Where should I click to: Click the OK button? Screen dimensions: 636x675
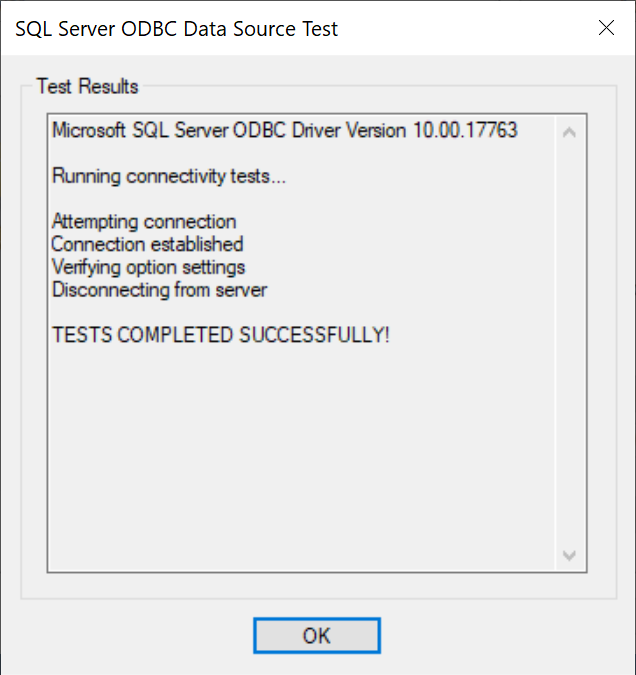316,636
